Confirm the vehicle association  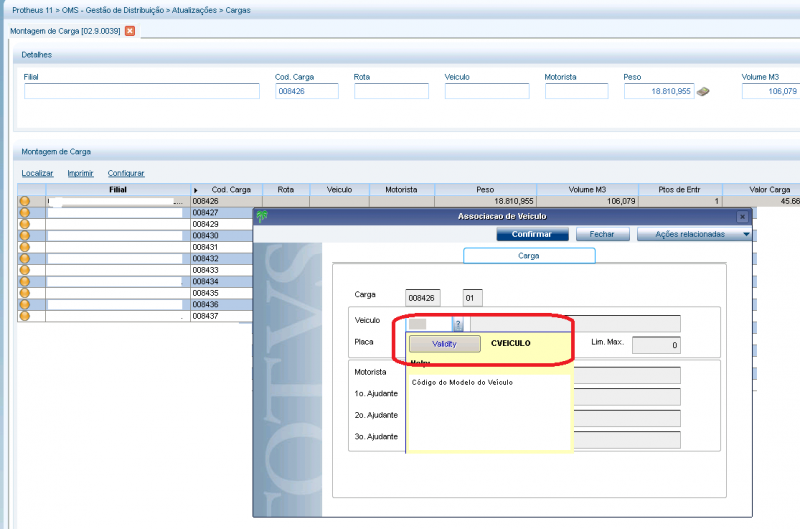coord(532,234)
